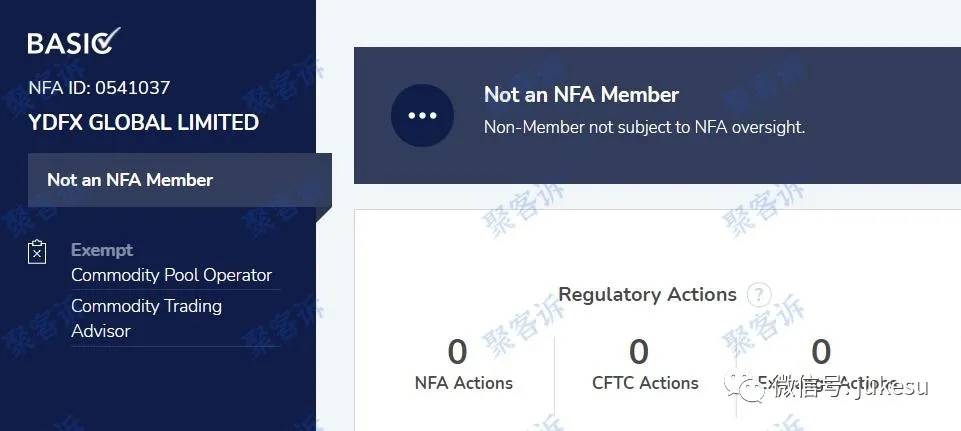961x431 pixels.
Task: Select the Not an NFA Member sidebar tab
Action: coord(130,180)
